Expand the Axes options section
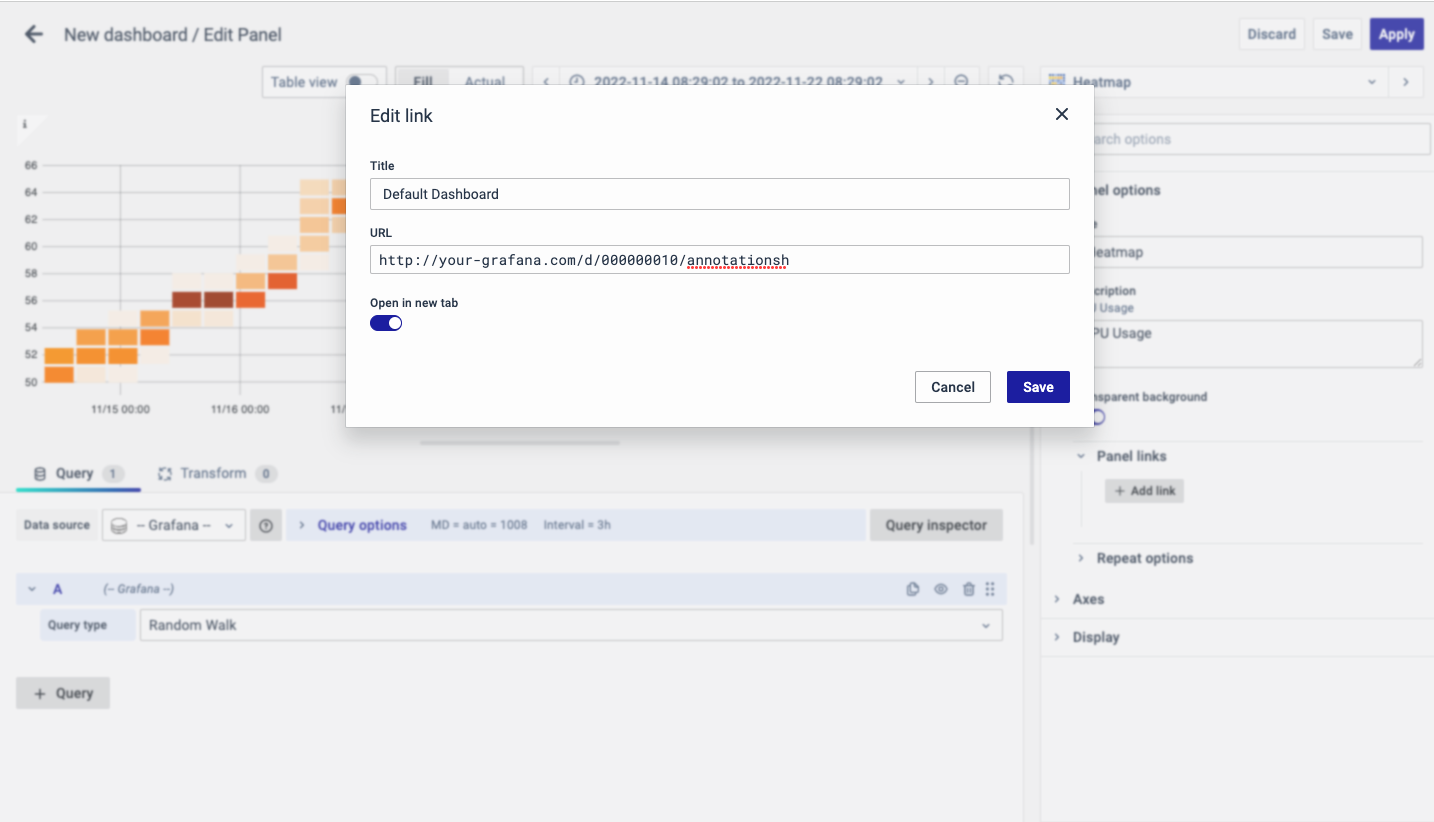Viewport: 1434px width, 822px height. [1088, 599]
